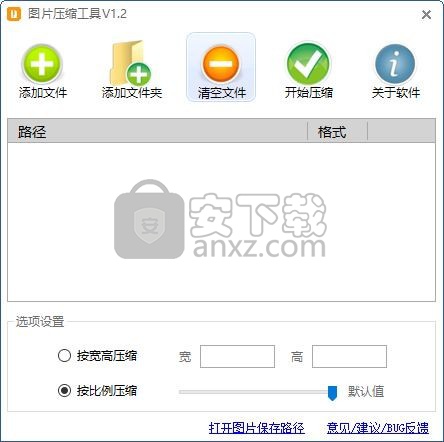The width and height of the screenshot is (444, 442).
Task: Open the 打开图片保存路径 link
Action: pos(257,428)
